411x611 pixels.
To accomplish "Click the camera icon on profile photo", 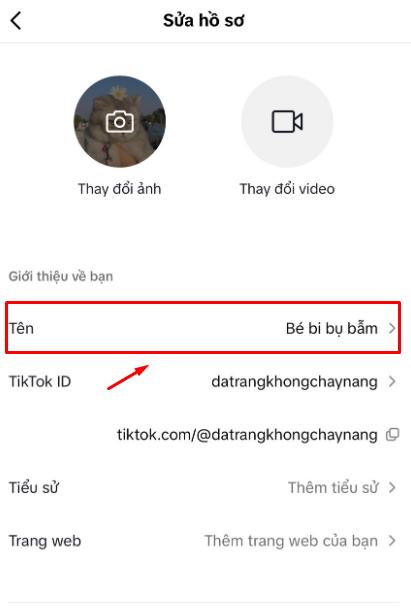I will click(120, 122).
